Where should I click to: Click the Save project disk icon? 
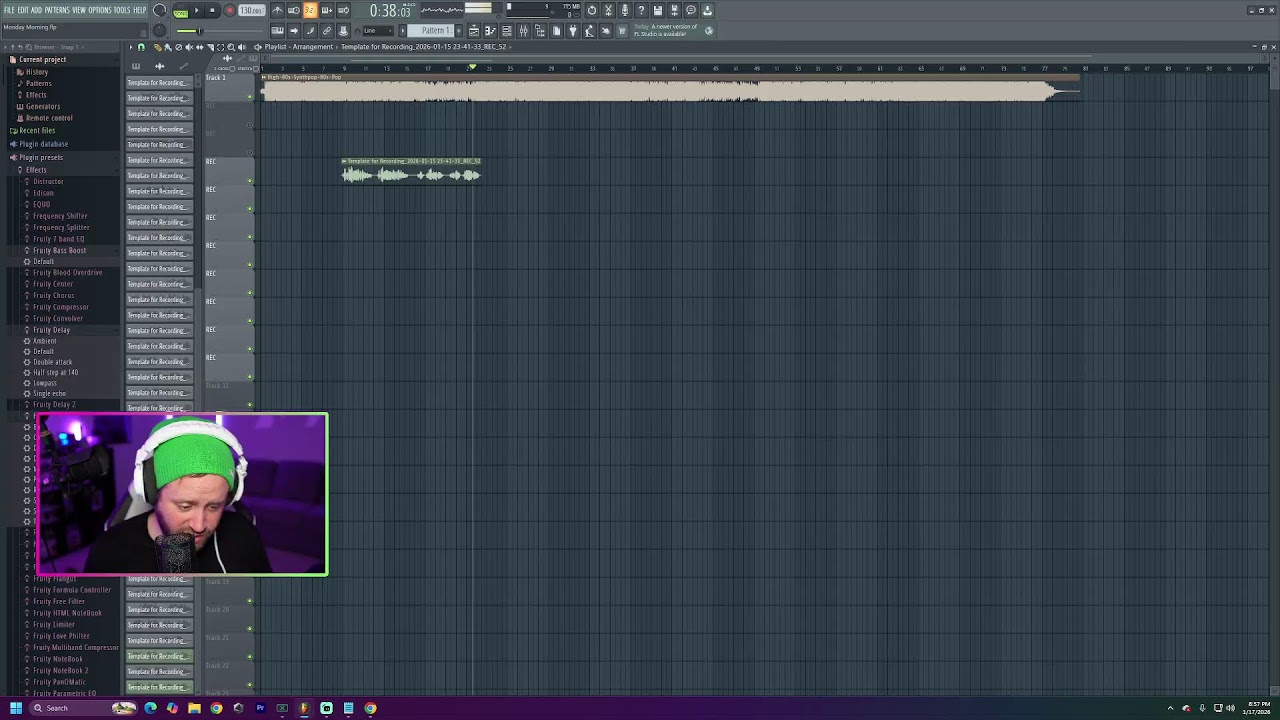coord(658,10)
